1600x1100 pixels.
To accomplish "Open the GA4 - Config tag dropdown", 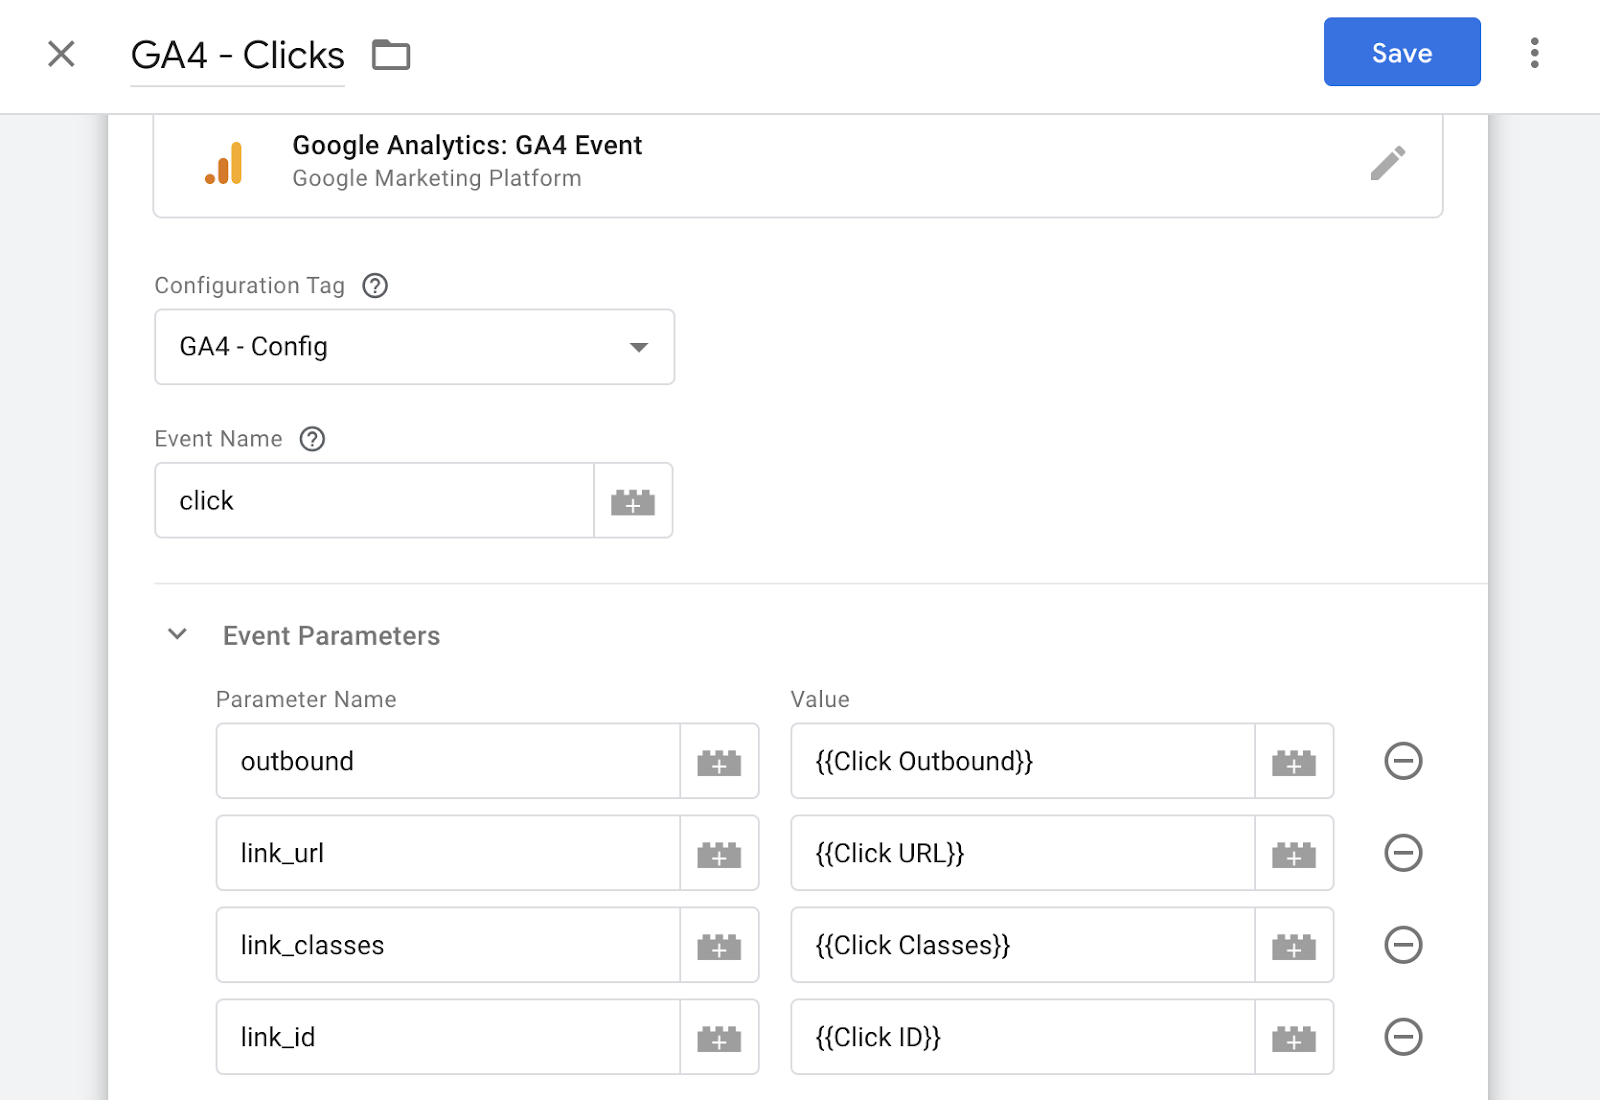I will (x=414, y=347).
